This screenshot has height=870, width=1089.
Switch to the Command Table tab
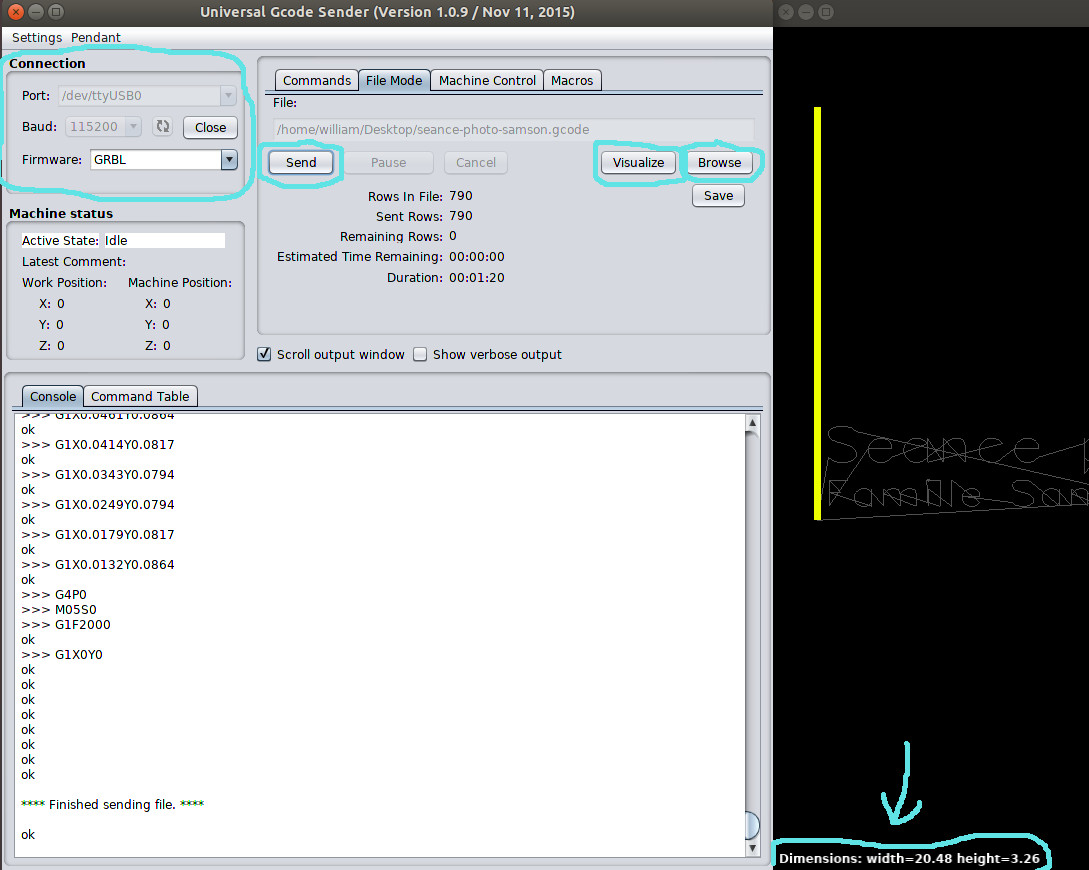tap(140, 396)
